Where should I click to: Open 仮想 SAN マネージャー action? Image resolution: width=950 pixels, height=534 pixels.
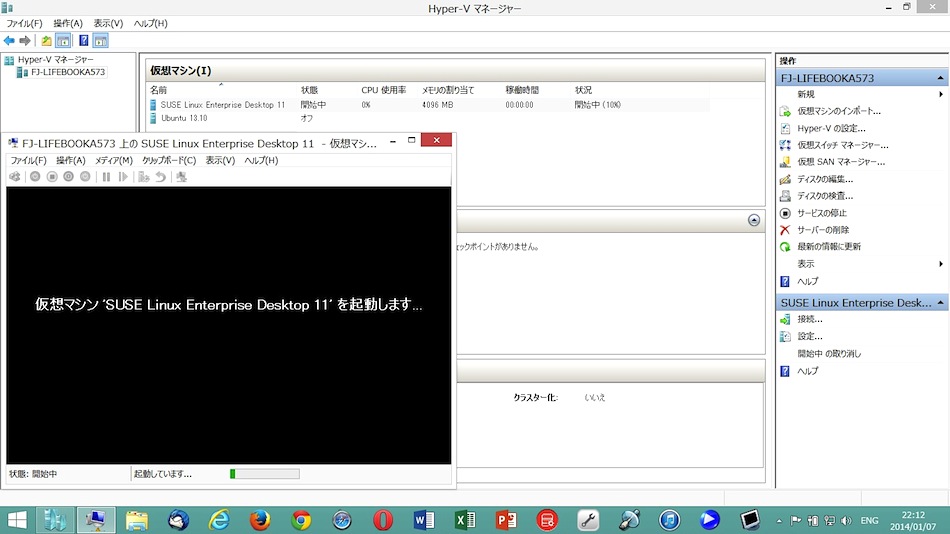(x=841, y=162)
